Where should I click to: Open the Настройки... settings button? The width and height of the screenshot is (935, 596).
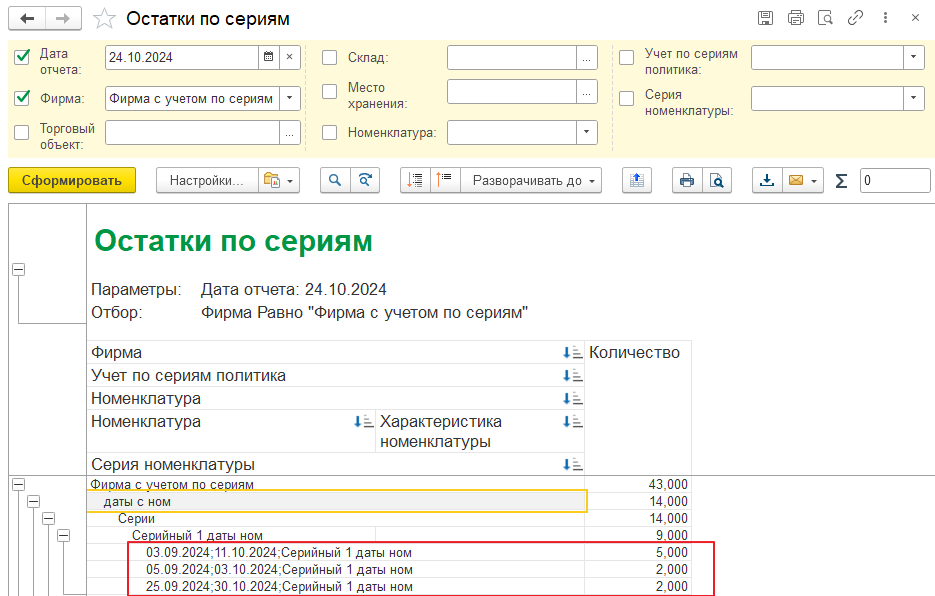pyautogui.click(x=206, y=180)
